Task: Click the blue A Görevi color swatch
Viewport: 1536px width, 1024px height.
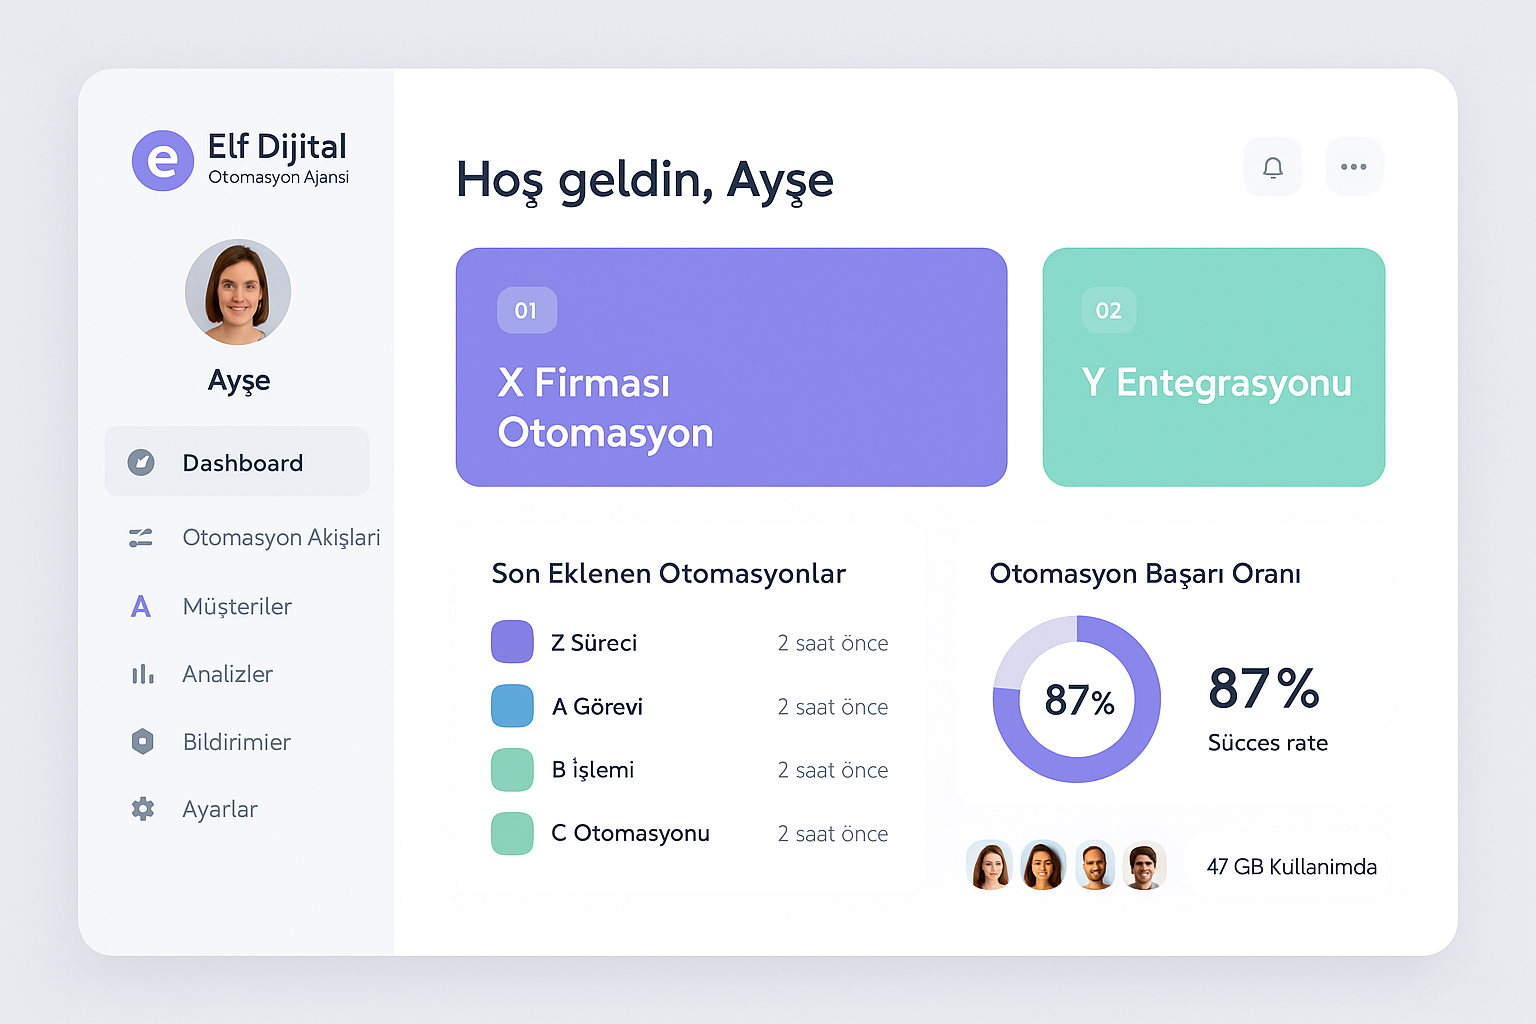Action: pos(512,706)
